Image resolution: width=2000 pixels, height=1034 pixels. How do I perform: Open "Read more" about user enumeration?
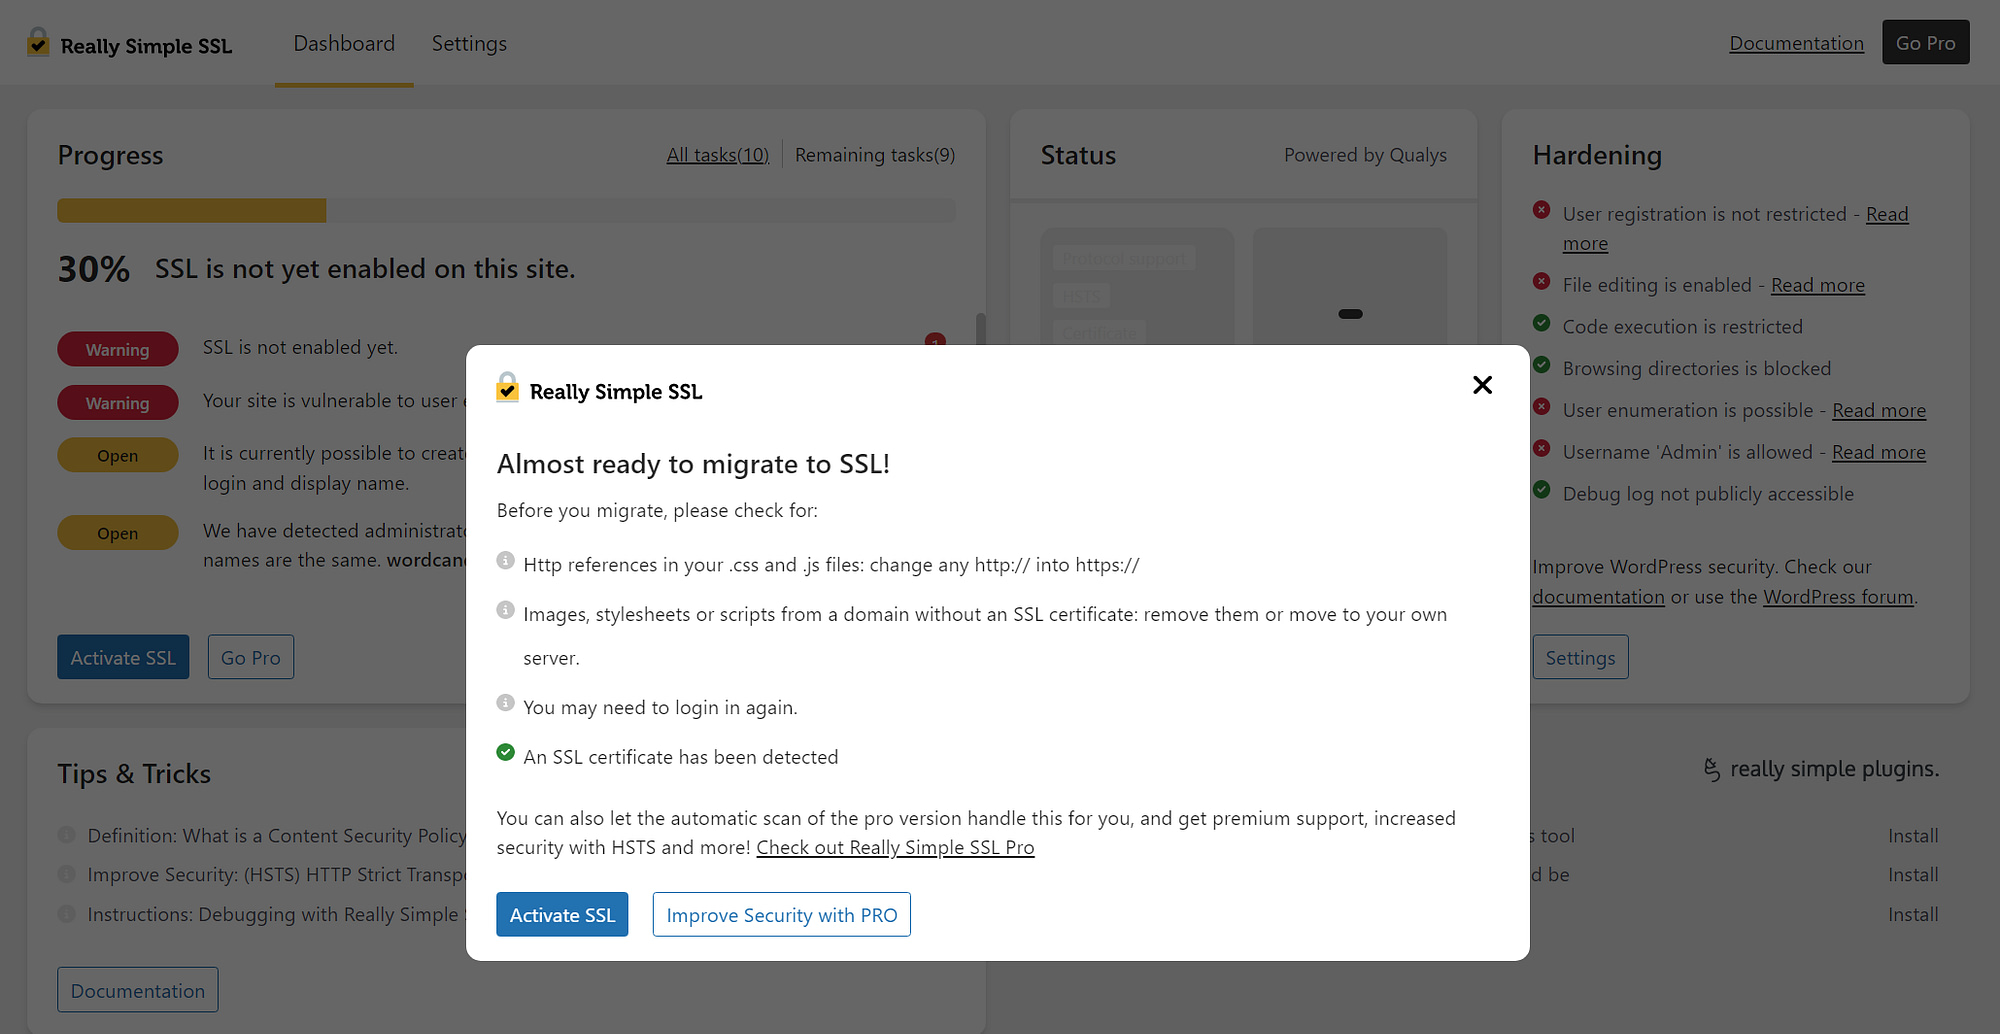point(1879,410)
